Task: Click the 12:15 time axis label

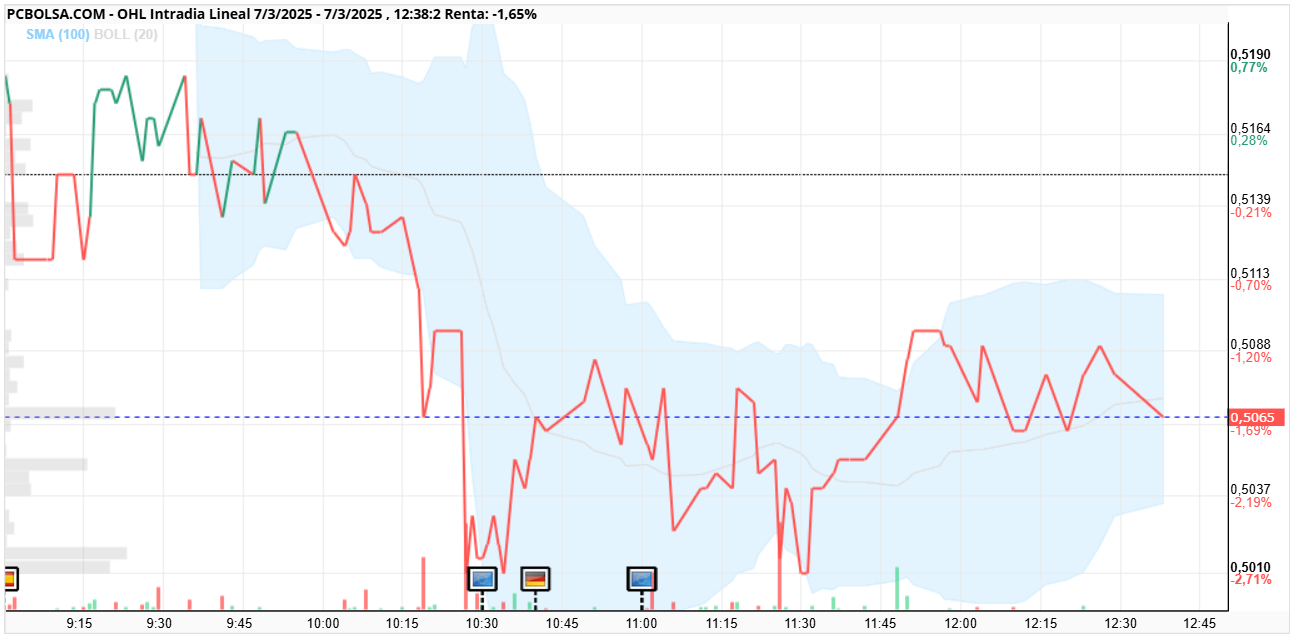Action: 1041,623
